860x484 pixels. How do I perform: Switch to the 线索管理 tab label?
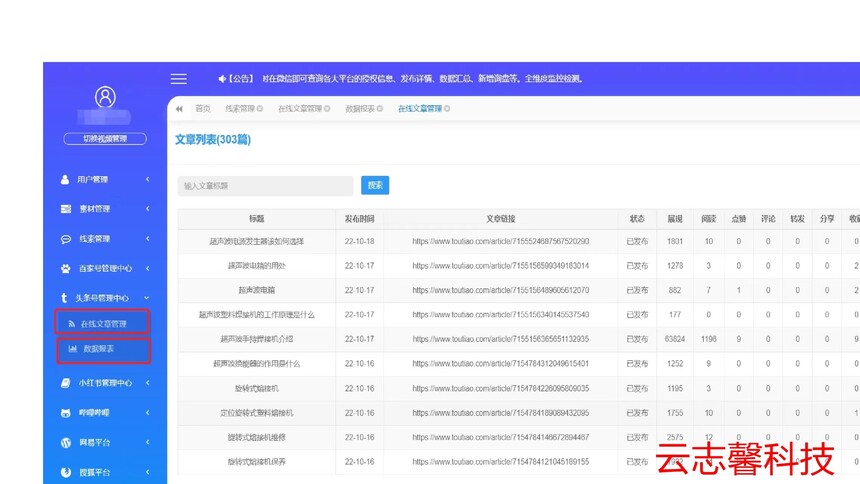(240, 109)
